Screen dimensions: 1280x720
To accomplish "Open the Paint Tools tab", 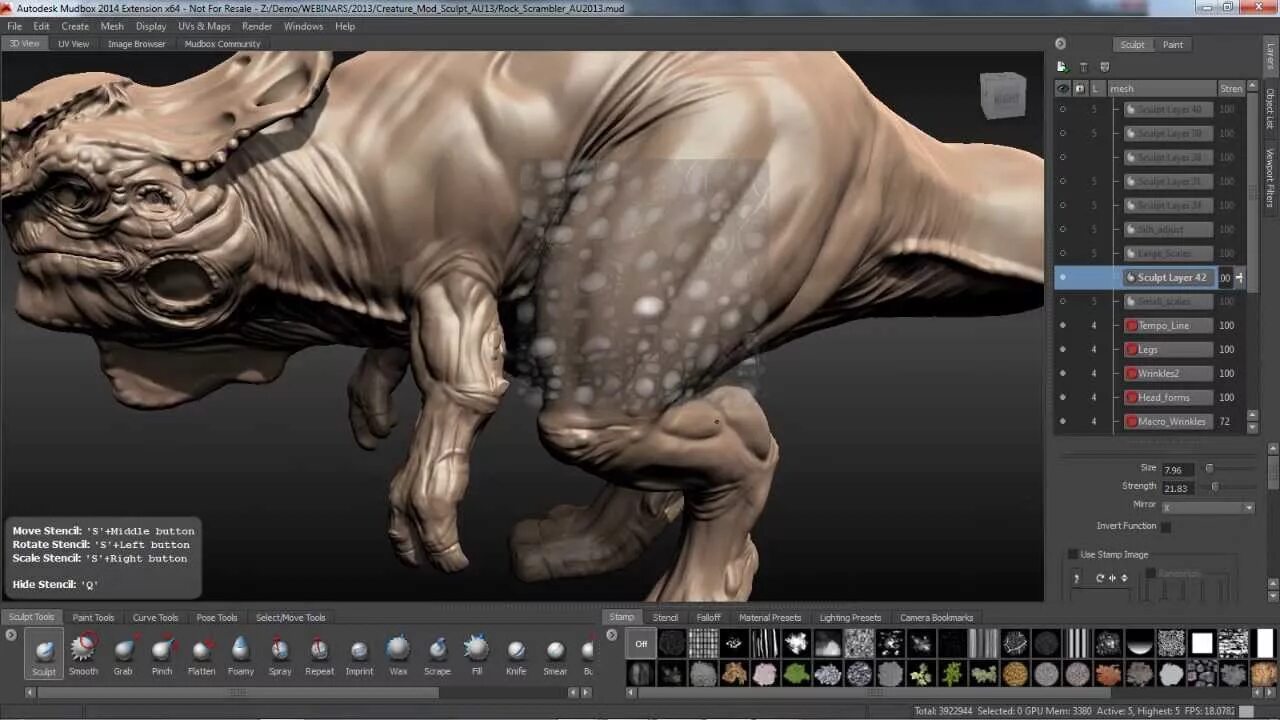I will point(93,617).
